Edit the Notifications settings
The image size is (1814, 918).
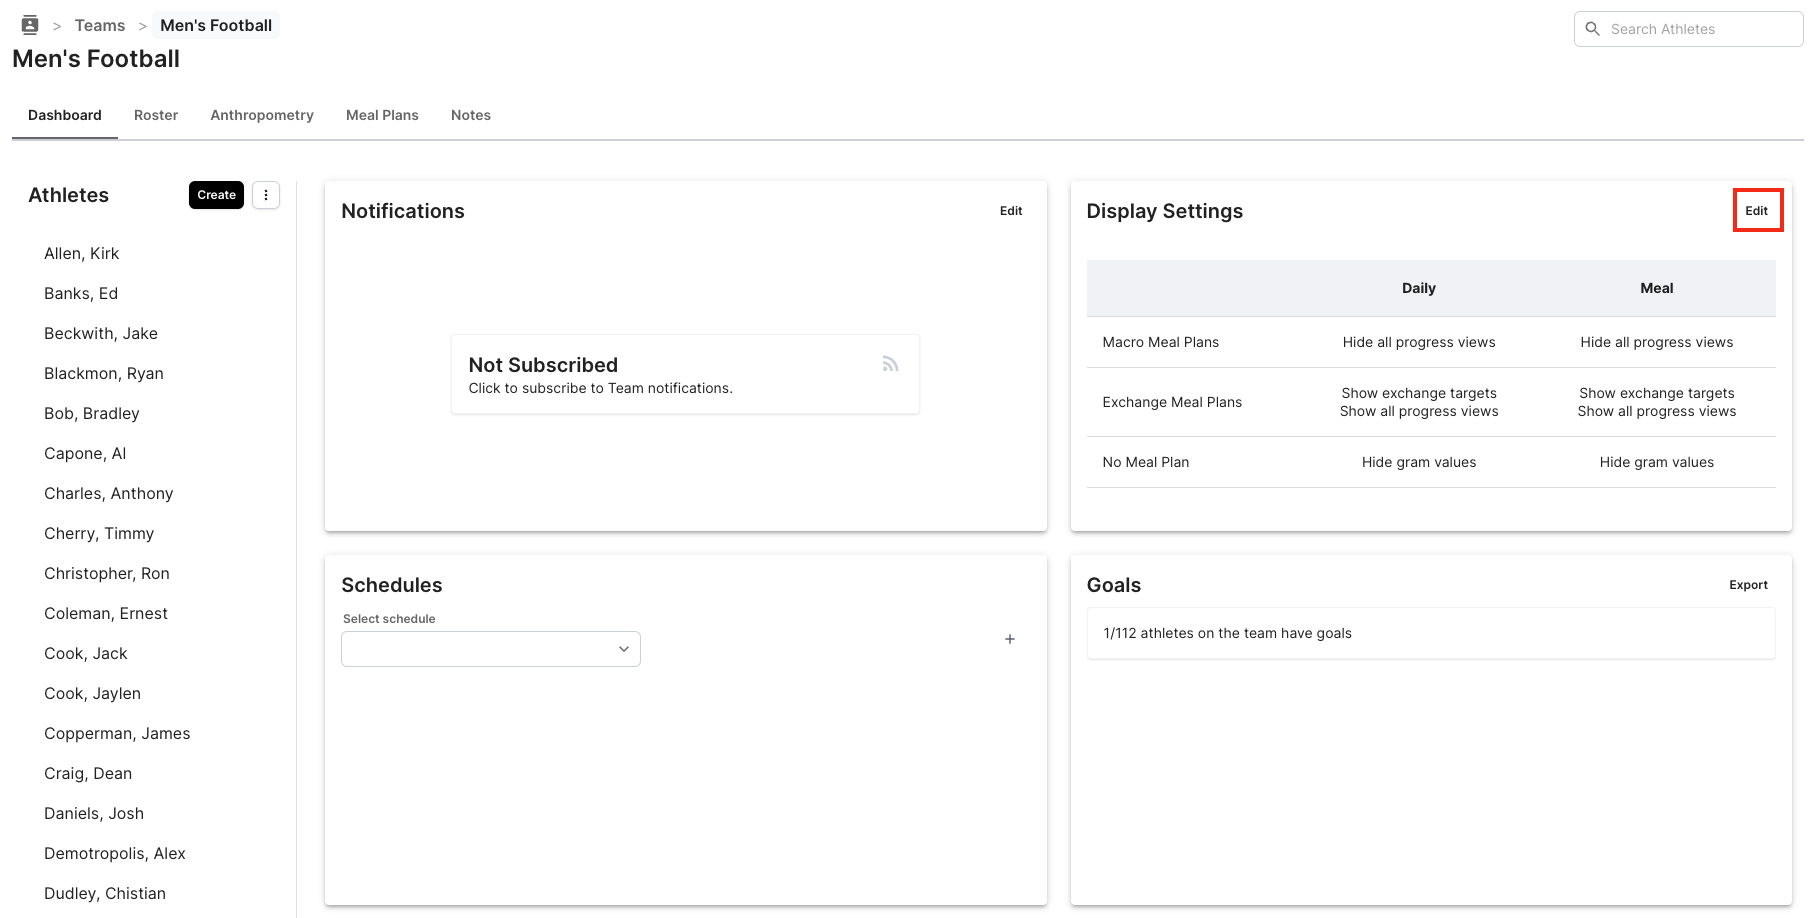click(x=1010, y=211)
